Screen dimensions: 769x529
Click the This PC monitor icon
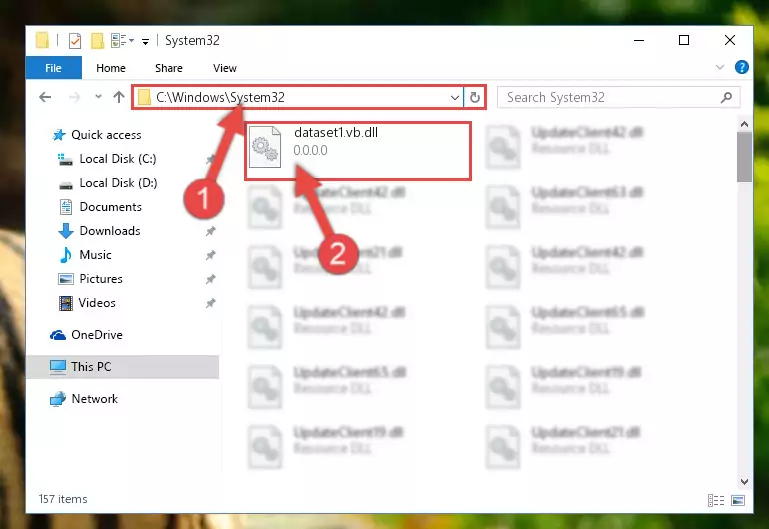point(58,367)
